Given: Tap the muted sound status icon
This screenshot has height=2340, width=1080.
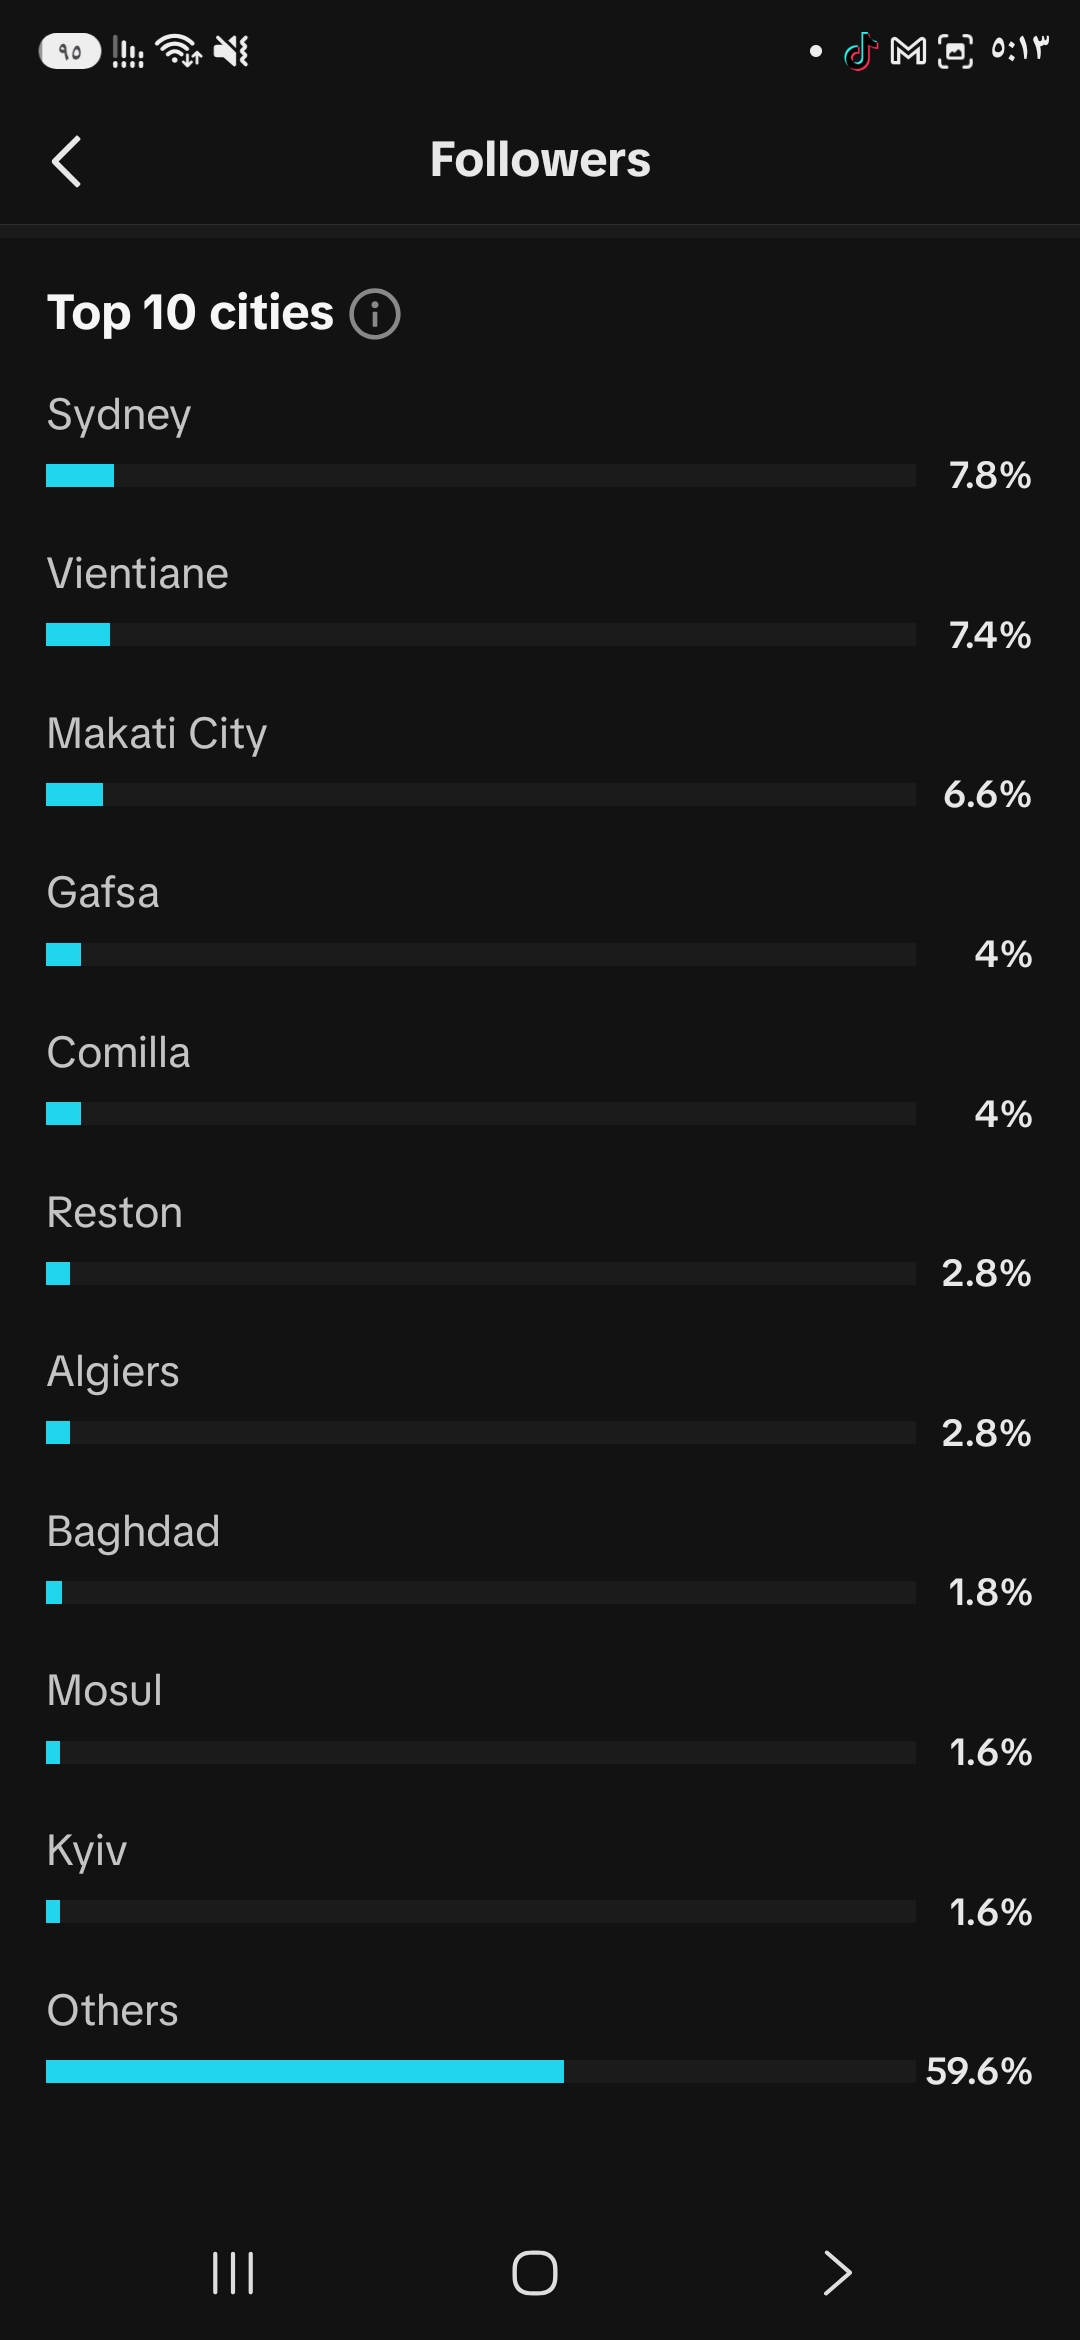Looking at the screenshot, I should [x=231, y=50].
